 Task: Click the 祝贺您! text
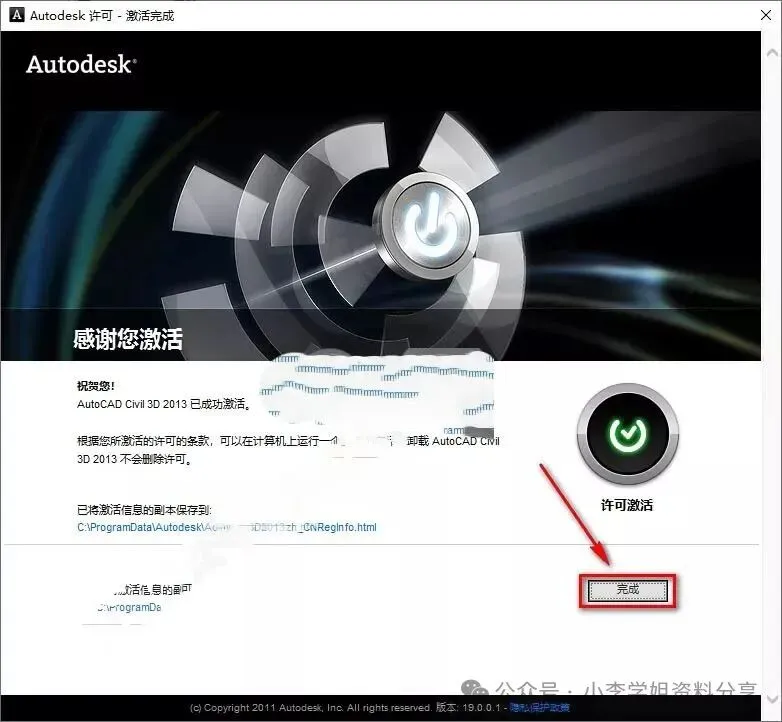click(96, 386)
